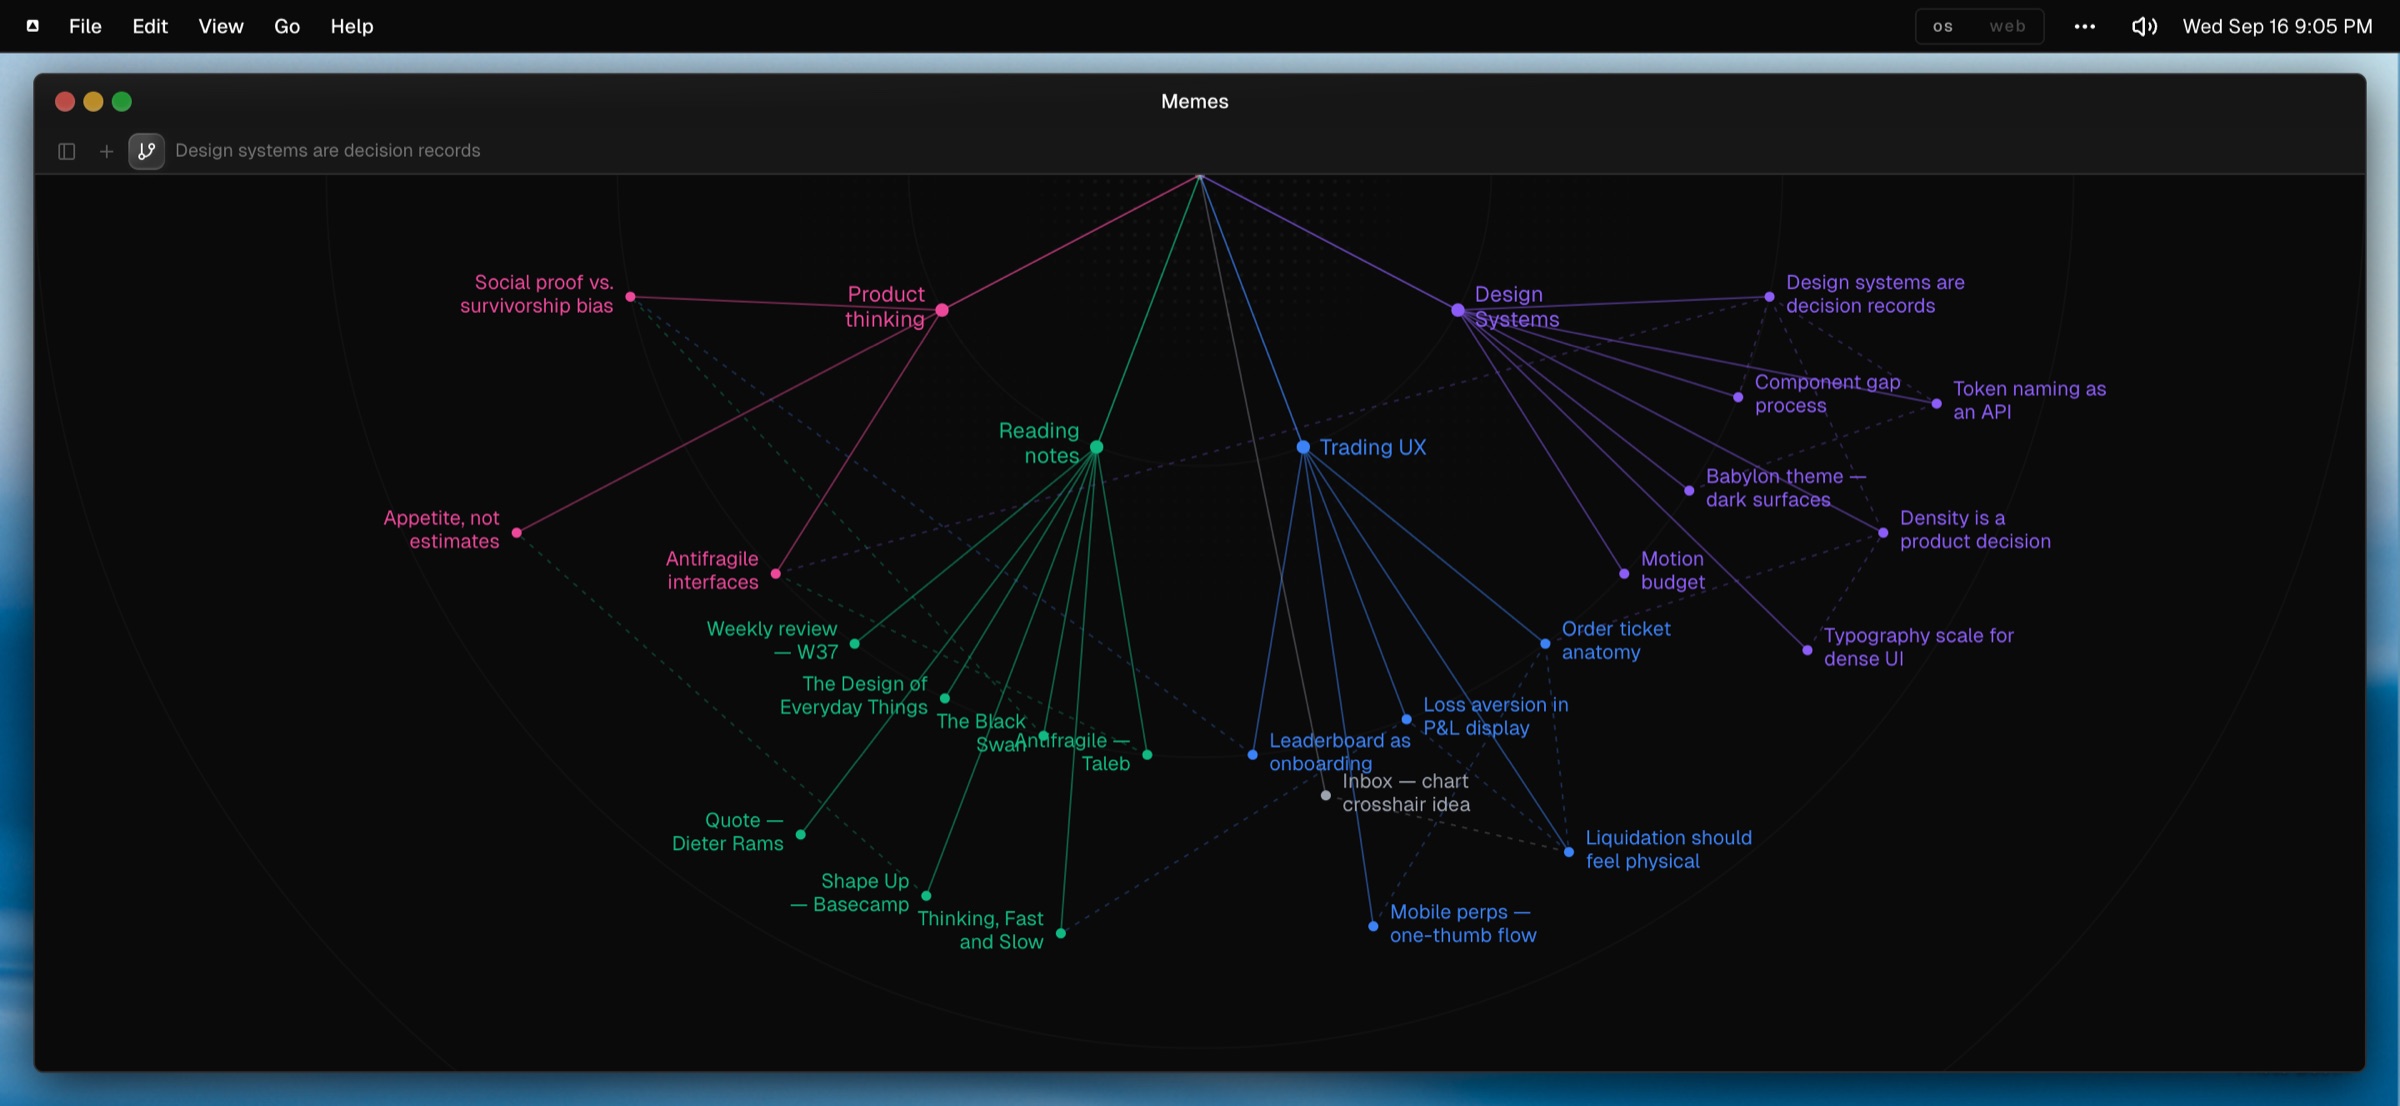Viewport: 2400px width, 1106px height.
Task: Open Component gap process node
Action: [1738, 397]
